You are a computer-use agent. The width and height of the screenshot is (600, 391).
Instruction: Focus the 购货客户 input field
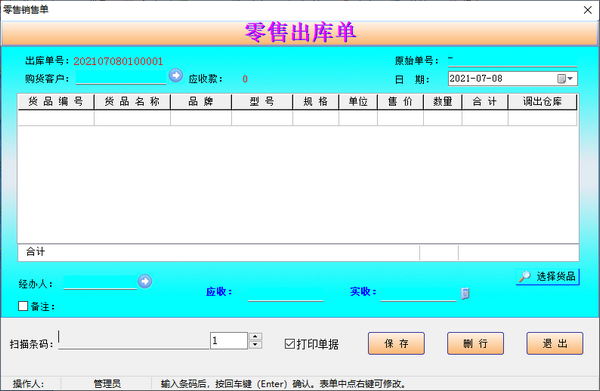[x=121, y=78]
